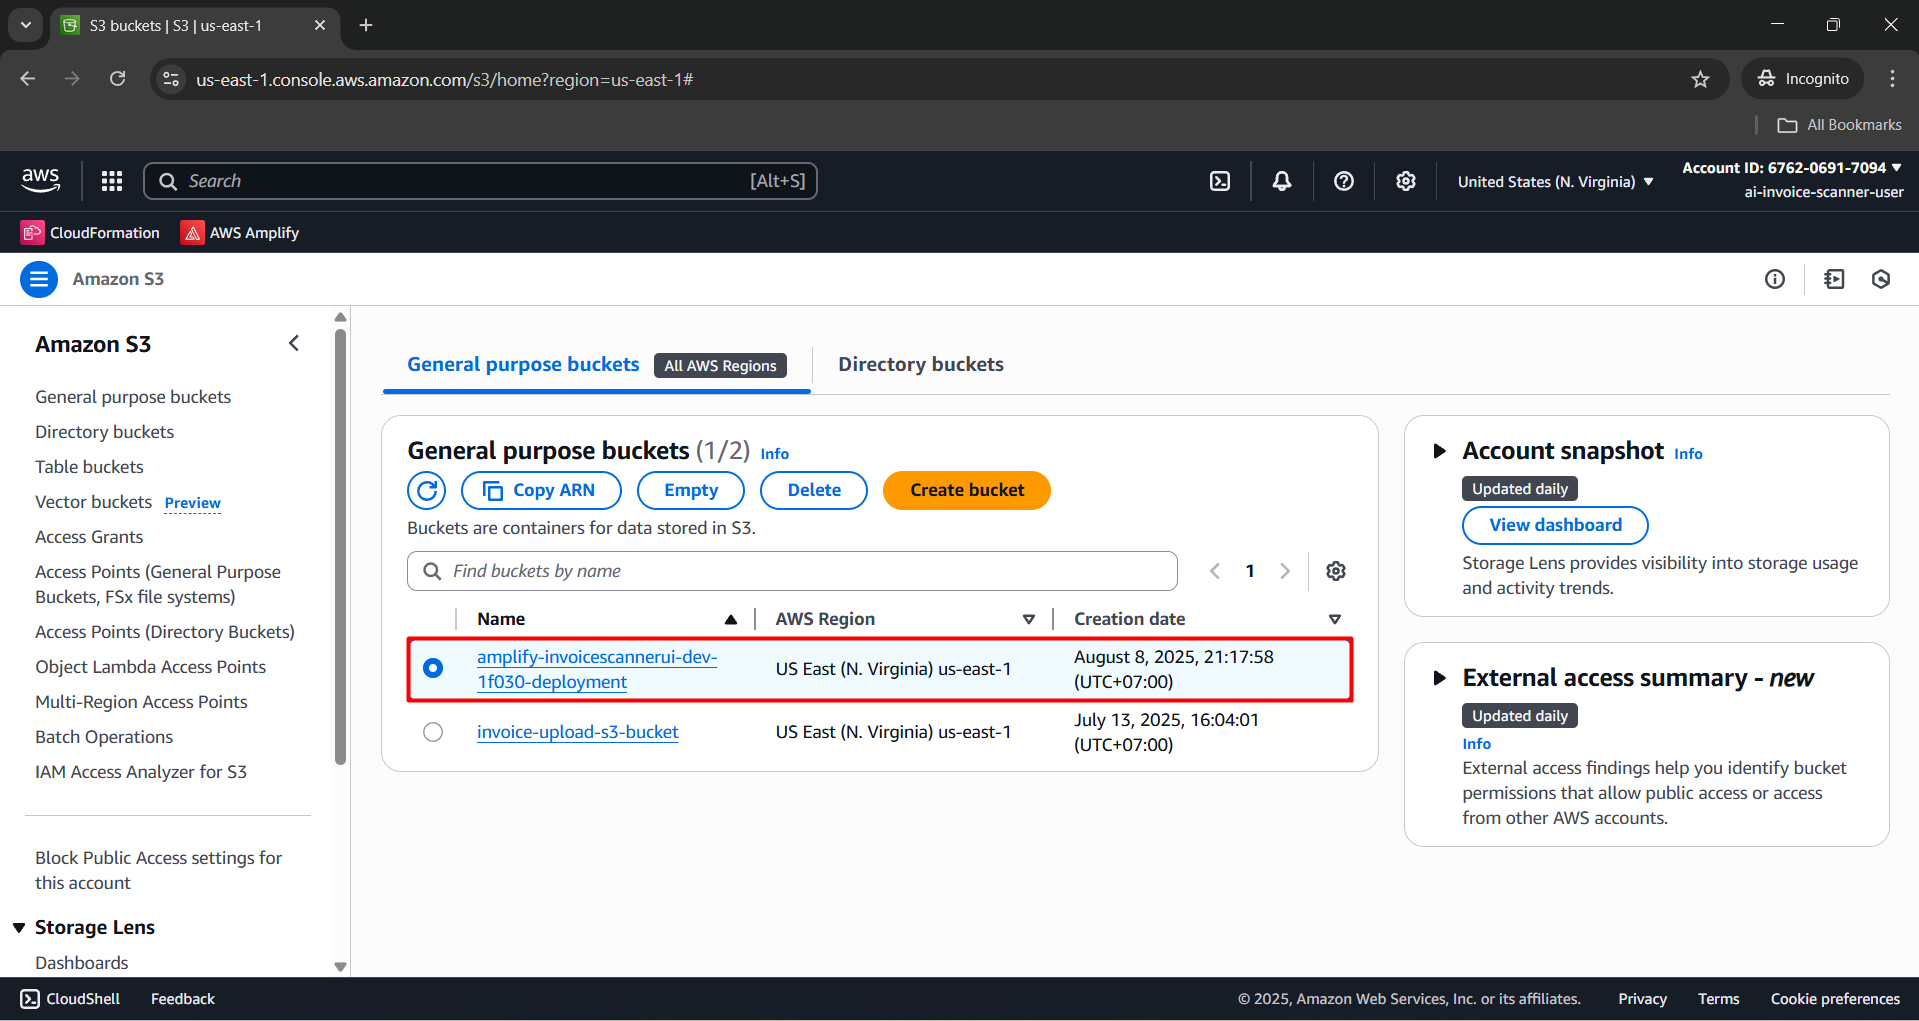The height and width of the screenshot is (1021, 1919).
Task: Refresh the general purpose buckets list
Action: point(427,490)
